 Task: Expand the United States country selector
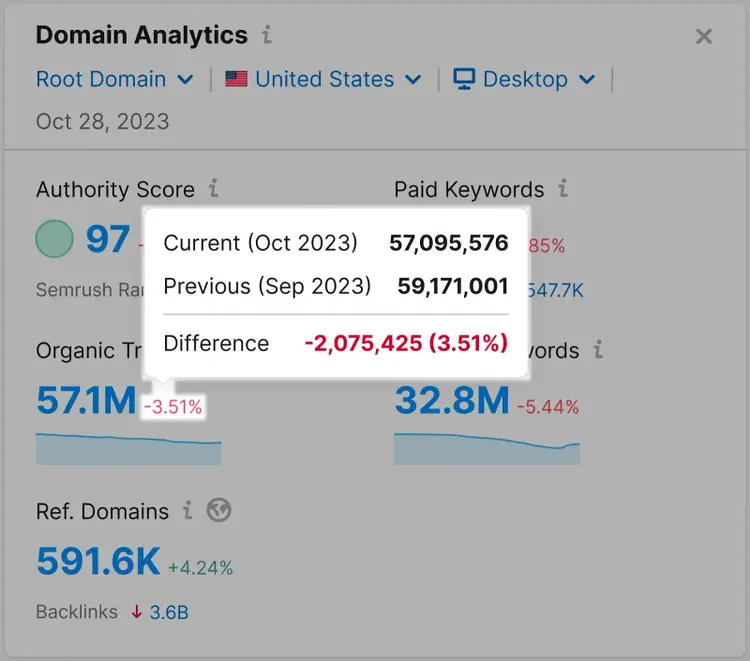click(324, 79)
